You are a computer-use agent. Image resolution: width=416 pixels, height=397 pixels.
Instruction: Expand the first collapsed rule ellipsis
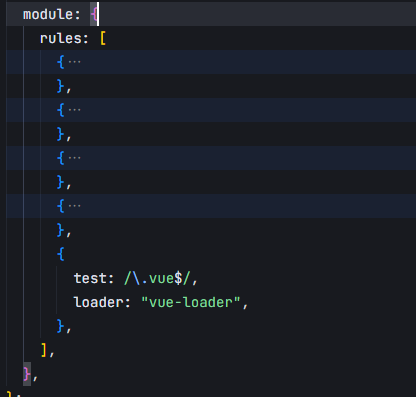coord(74,62)
